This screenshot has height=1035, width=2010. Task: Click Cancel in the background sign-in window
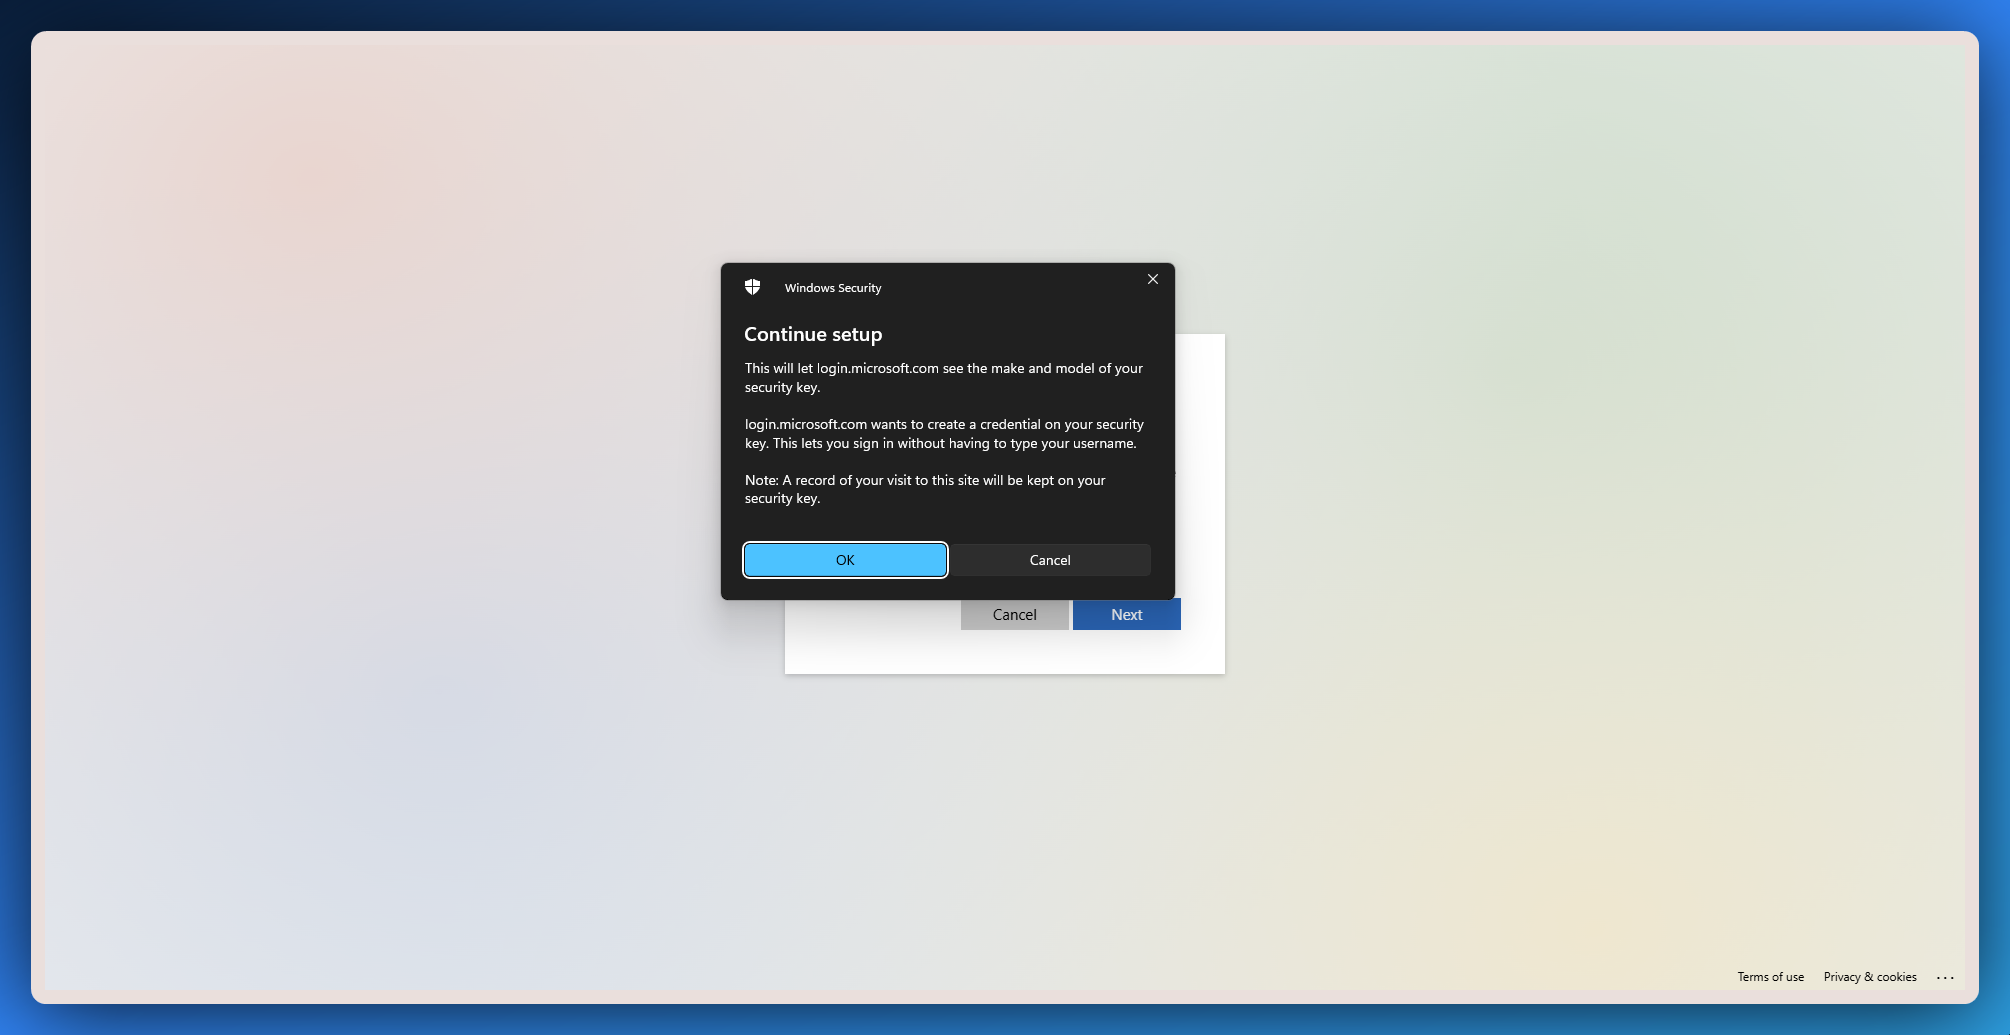click(x=1015, y=614)
